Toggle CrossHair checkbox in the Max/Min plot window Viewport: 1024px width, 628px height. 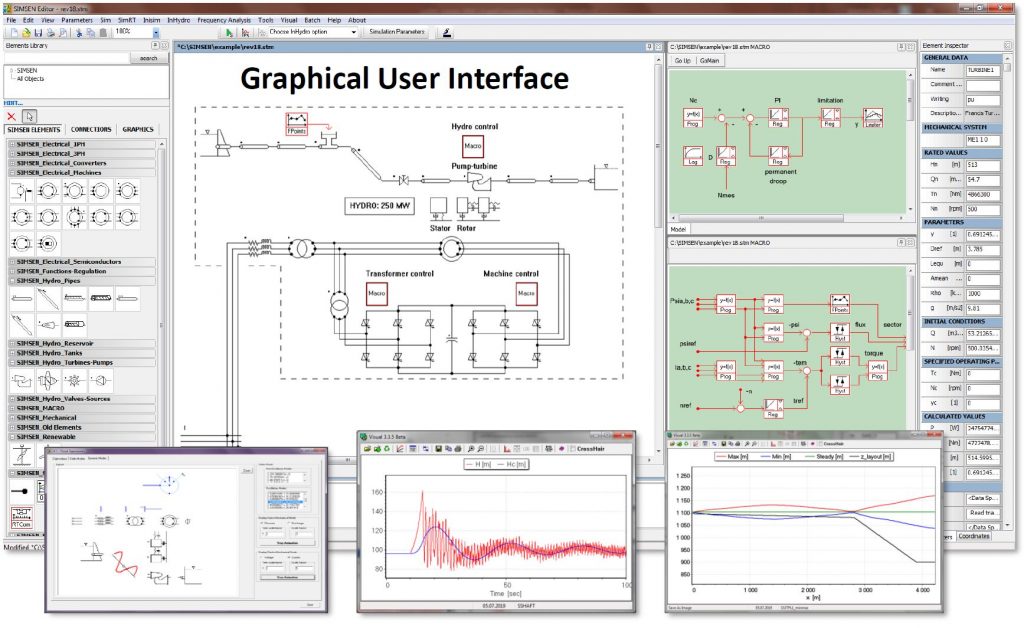[819, 443]
